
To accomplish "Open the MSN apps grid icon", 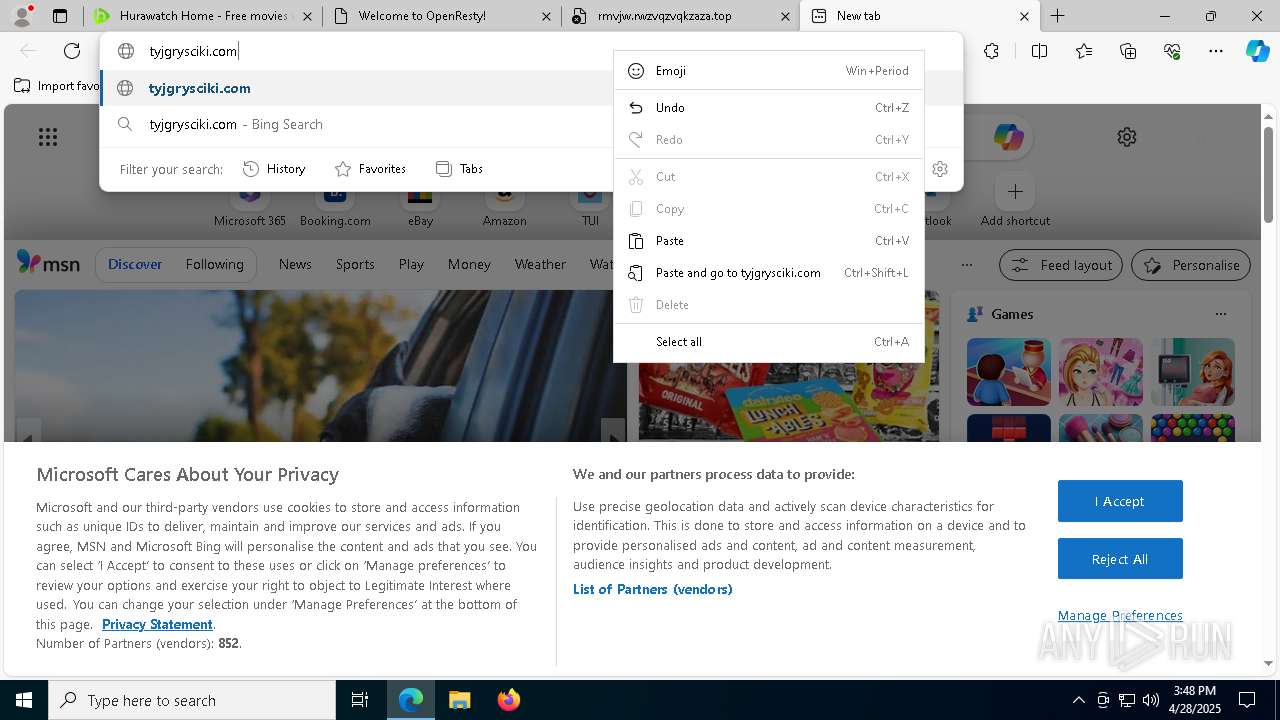I will pyautogui.click(x=48, y=137).
